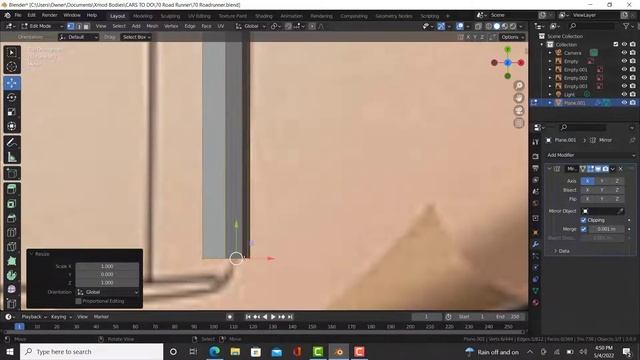Toggle Collection exclude checkbox in outliner
The width and height of the screenshot is (640, 360).
(x=616, y=44)
